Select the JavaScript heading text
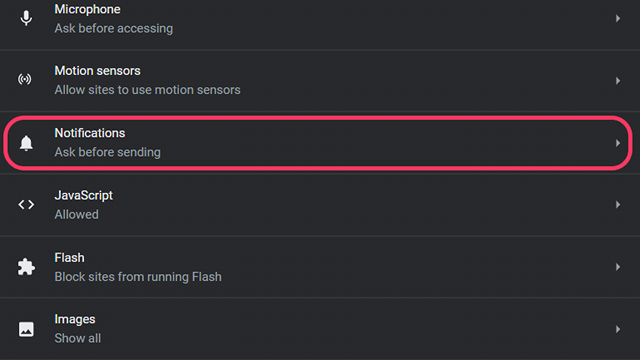Image resolution: width=640 pixels, height=360 pixels. (x=84, y=196)
